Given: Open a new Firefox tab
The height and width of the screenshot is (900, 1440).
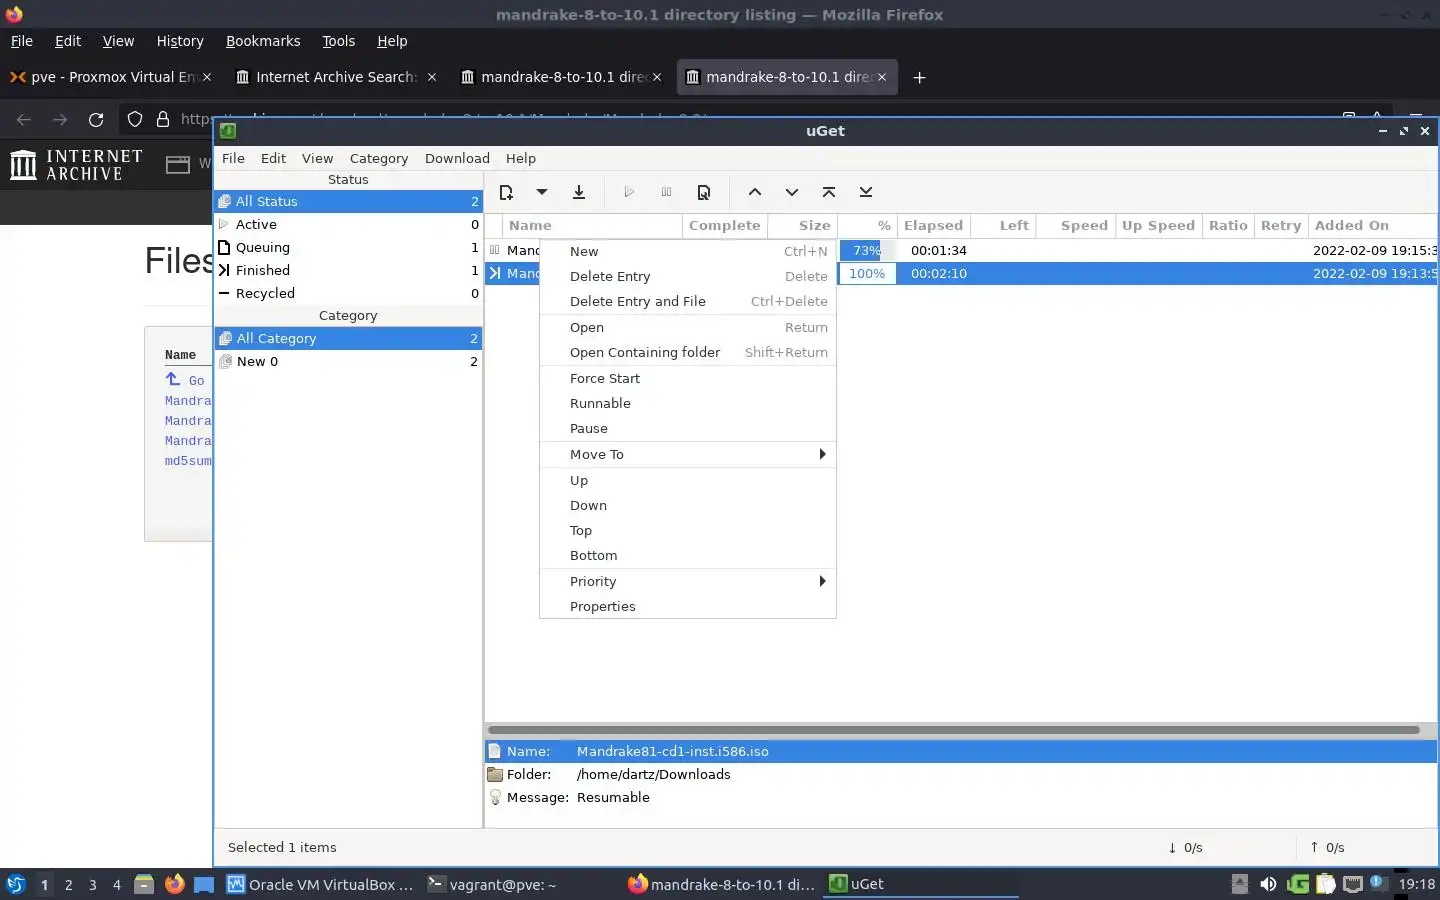Looking at the screenshot, I should [x=919, y=77].
